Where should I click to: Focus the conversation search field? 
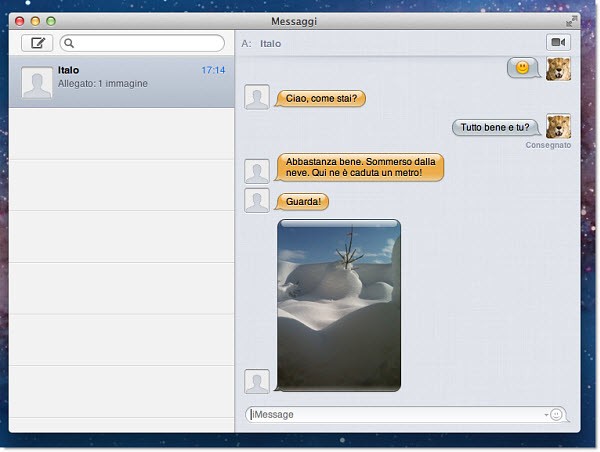(x=142, y=43)
